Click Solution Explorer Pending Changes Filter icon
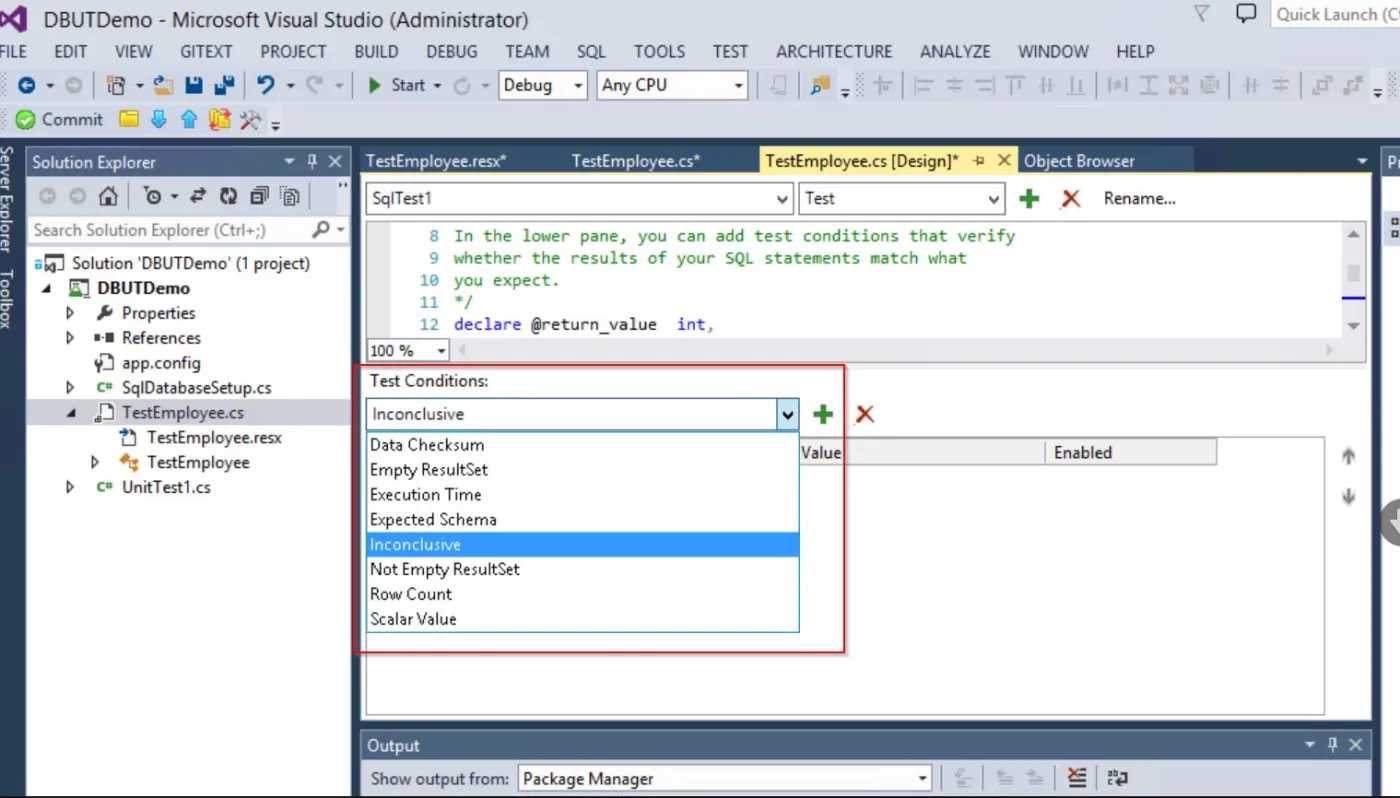The width and height of the screenshot is (1400, 798). (x=151, y=196)
